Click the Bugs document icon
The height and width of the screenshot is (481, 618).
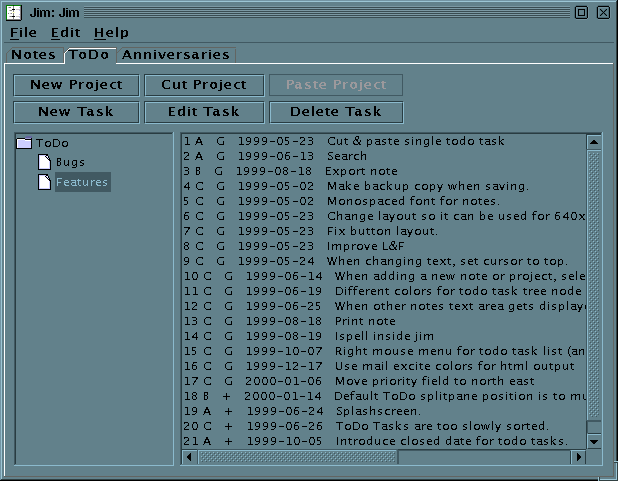tap(44, 162)
